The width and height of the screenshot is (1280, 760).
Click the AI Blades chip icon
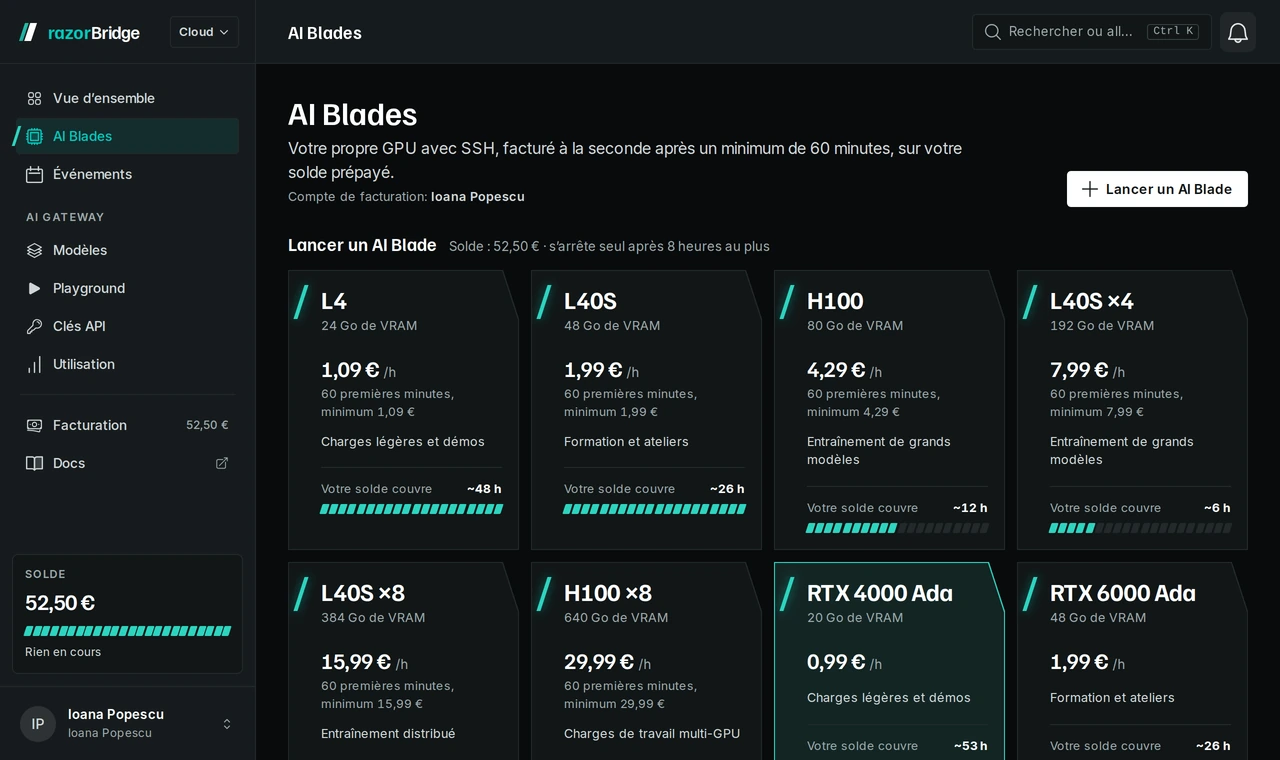coord(34,136)
